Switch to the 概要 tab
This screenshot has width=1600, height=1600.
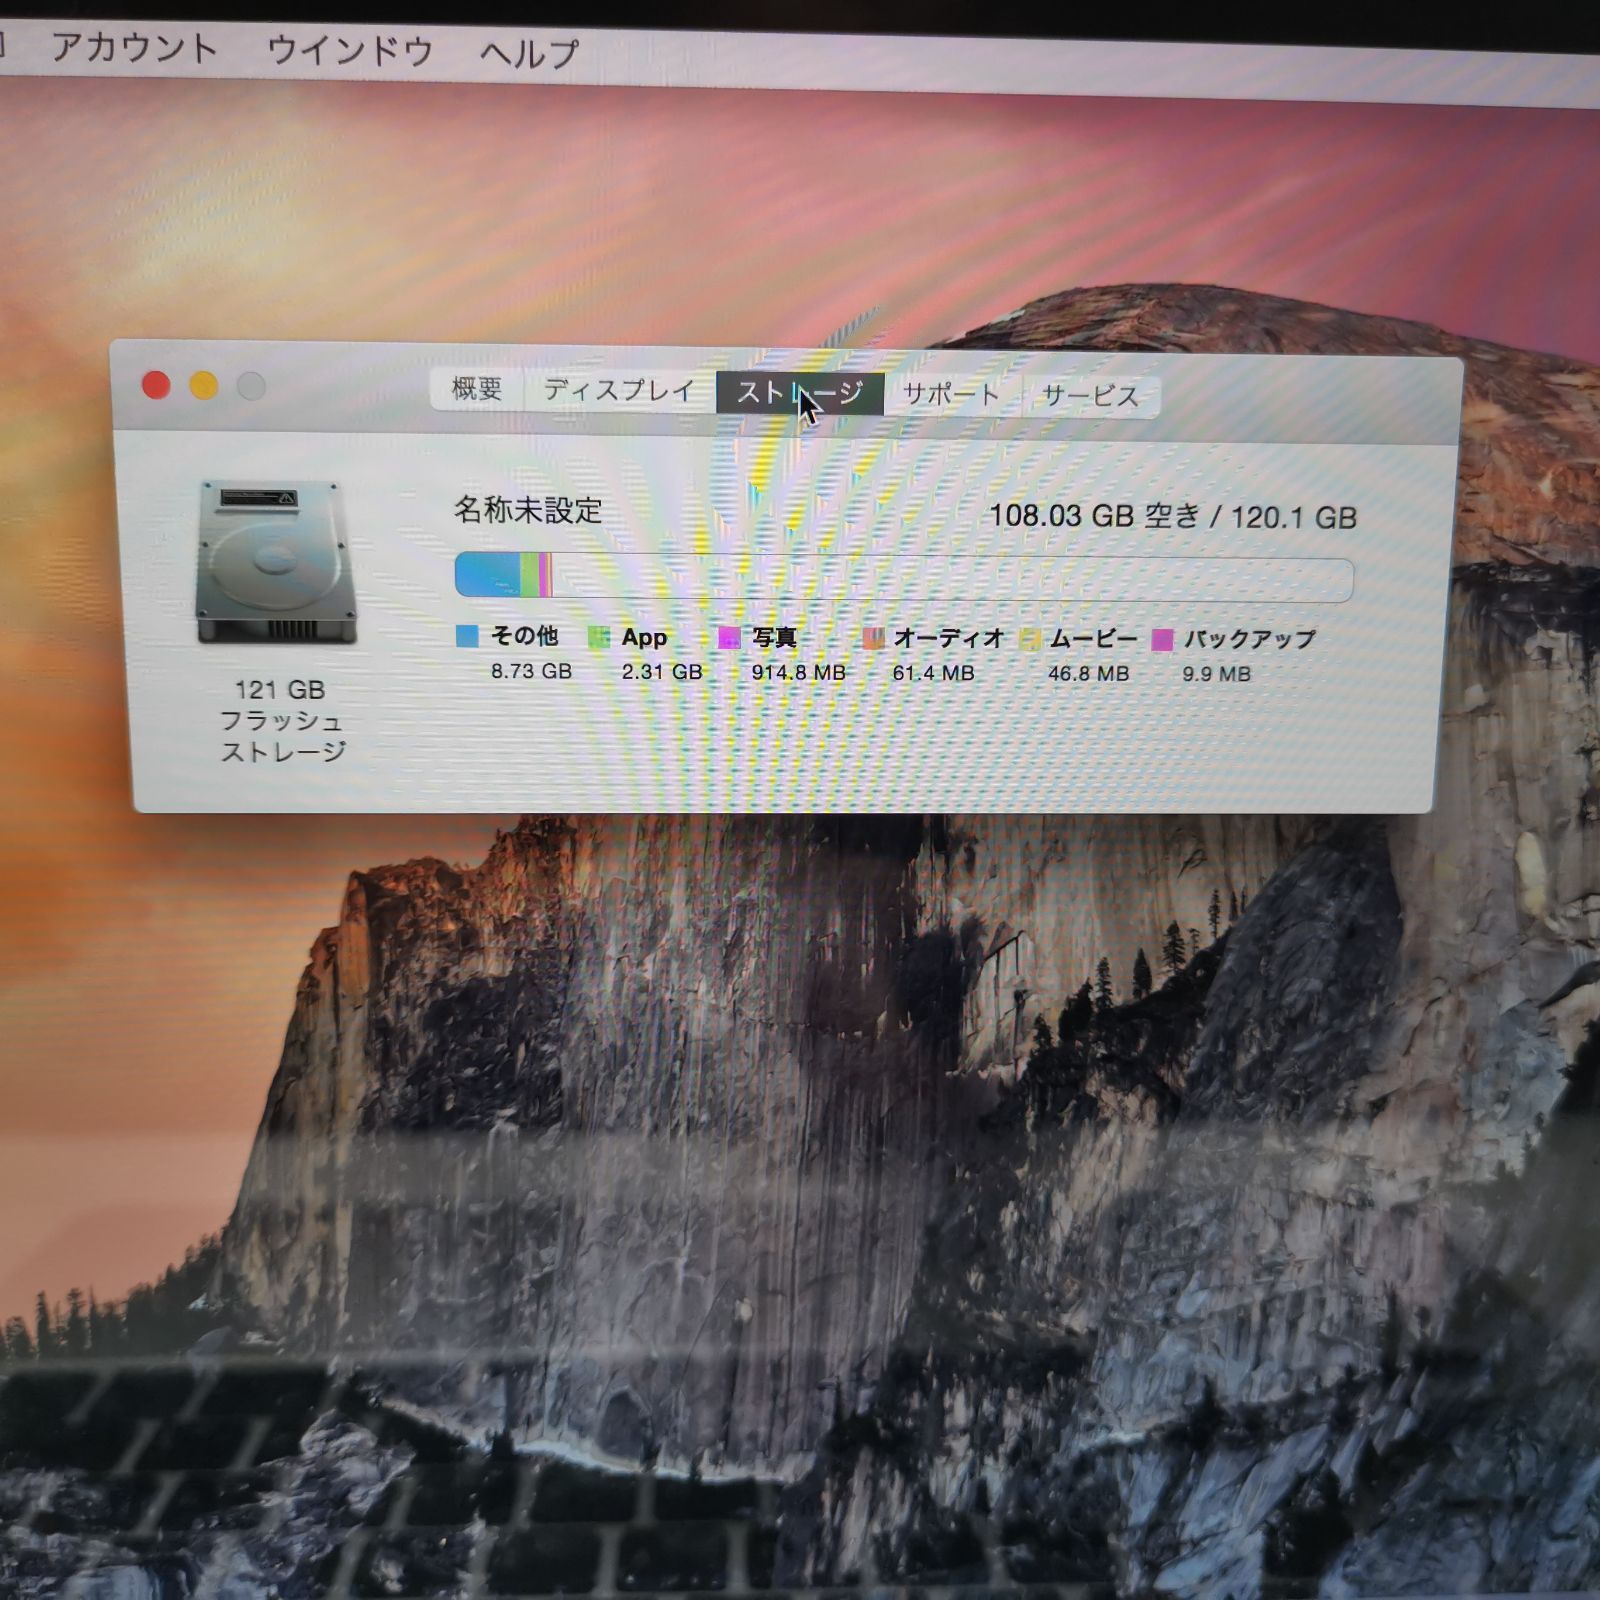coord(476,389)
